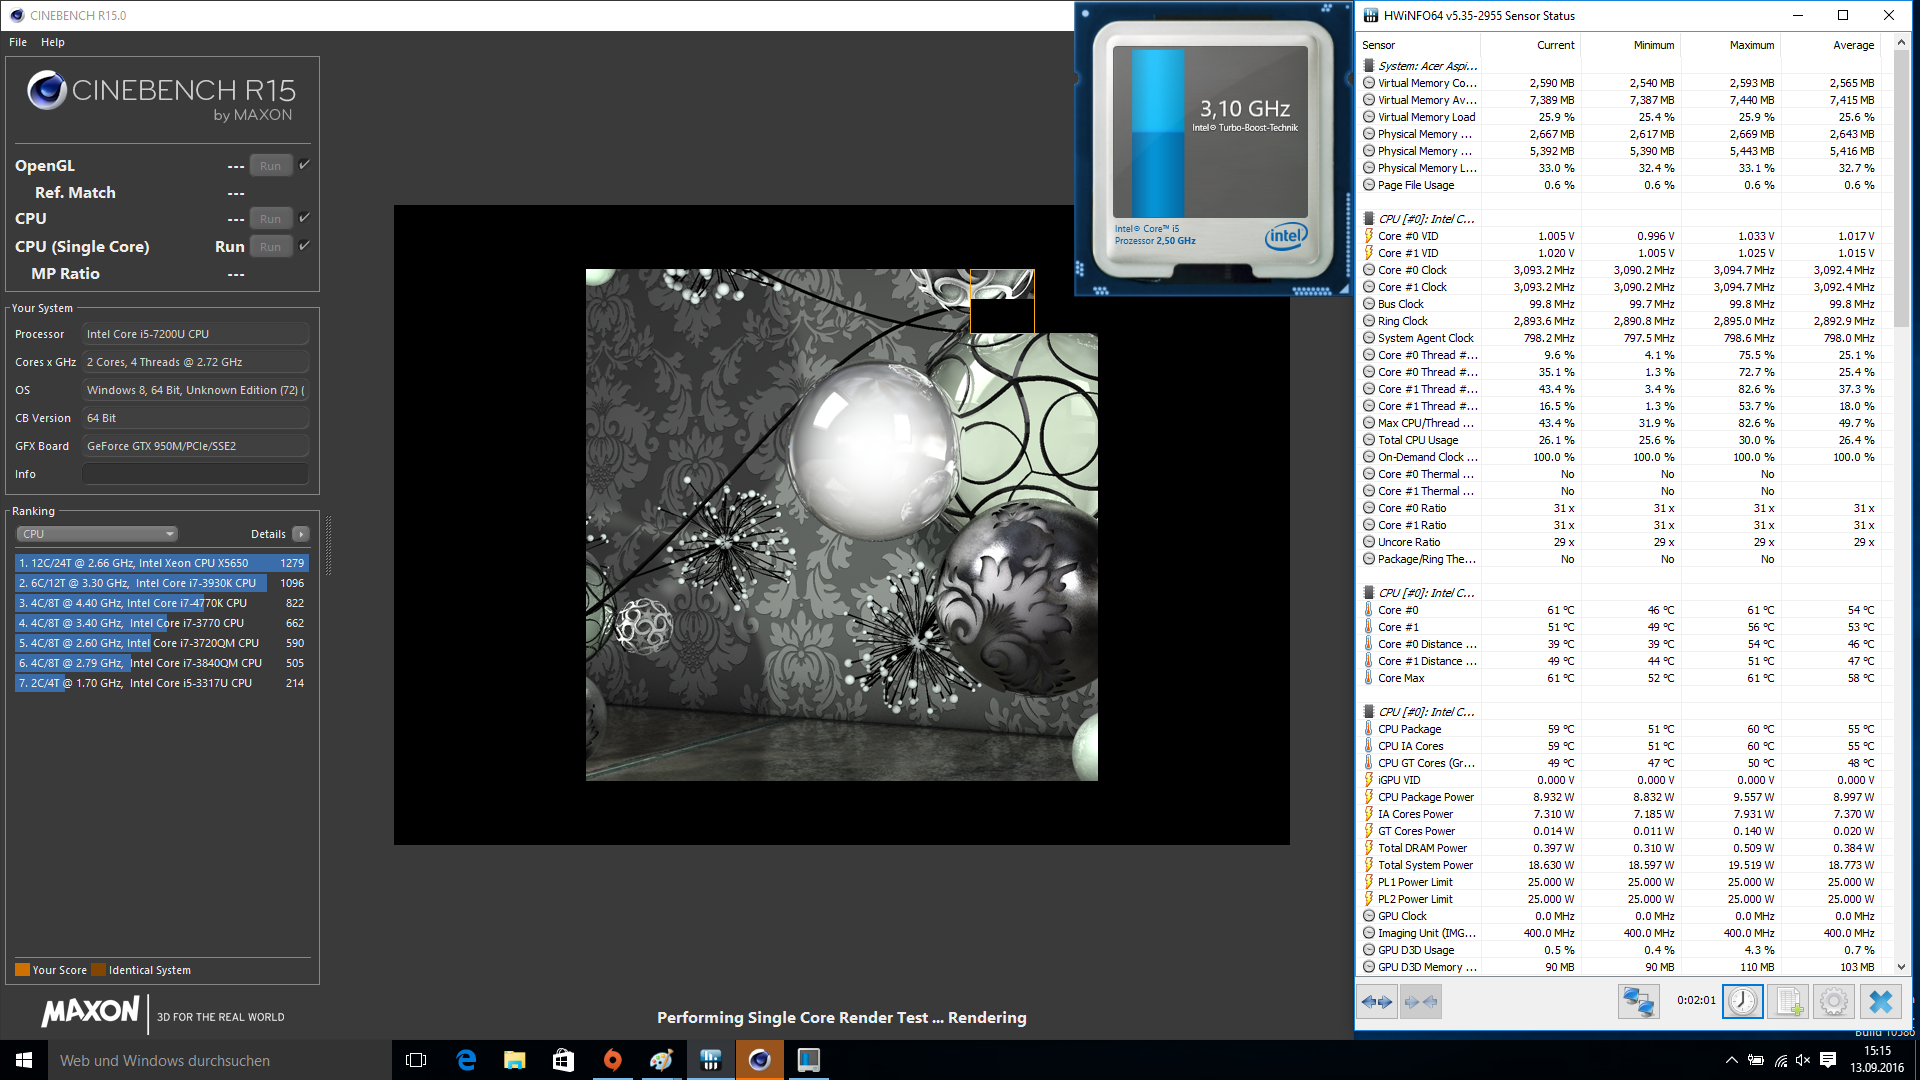Toggle the OpenGL test checkbox

(305, 165)
